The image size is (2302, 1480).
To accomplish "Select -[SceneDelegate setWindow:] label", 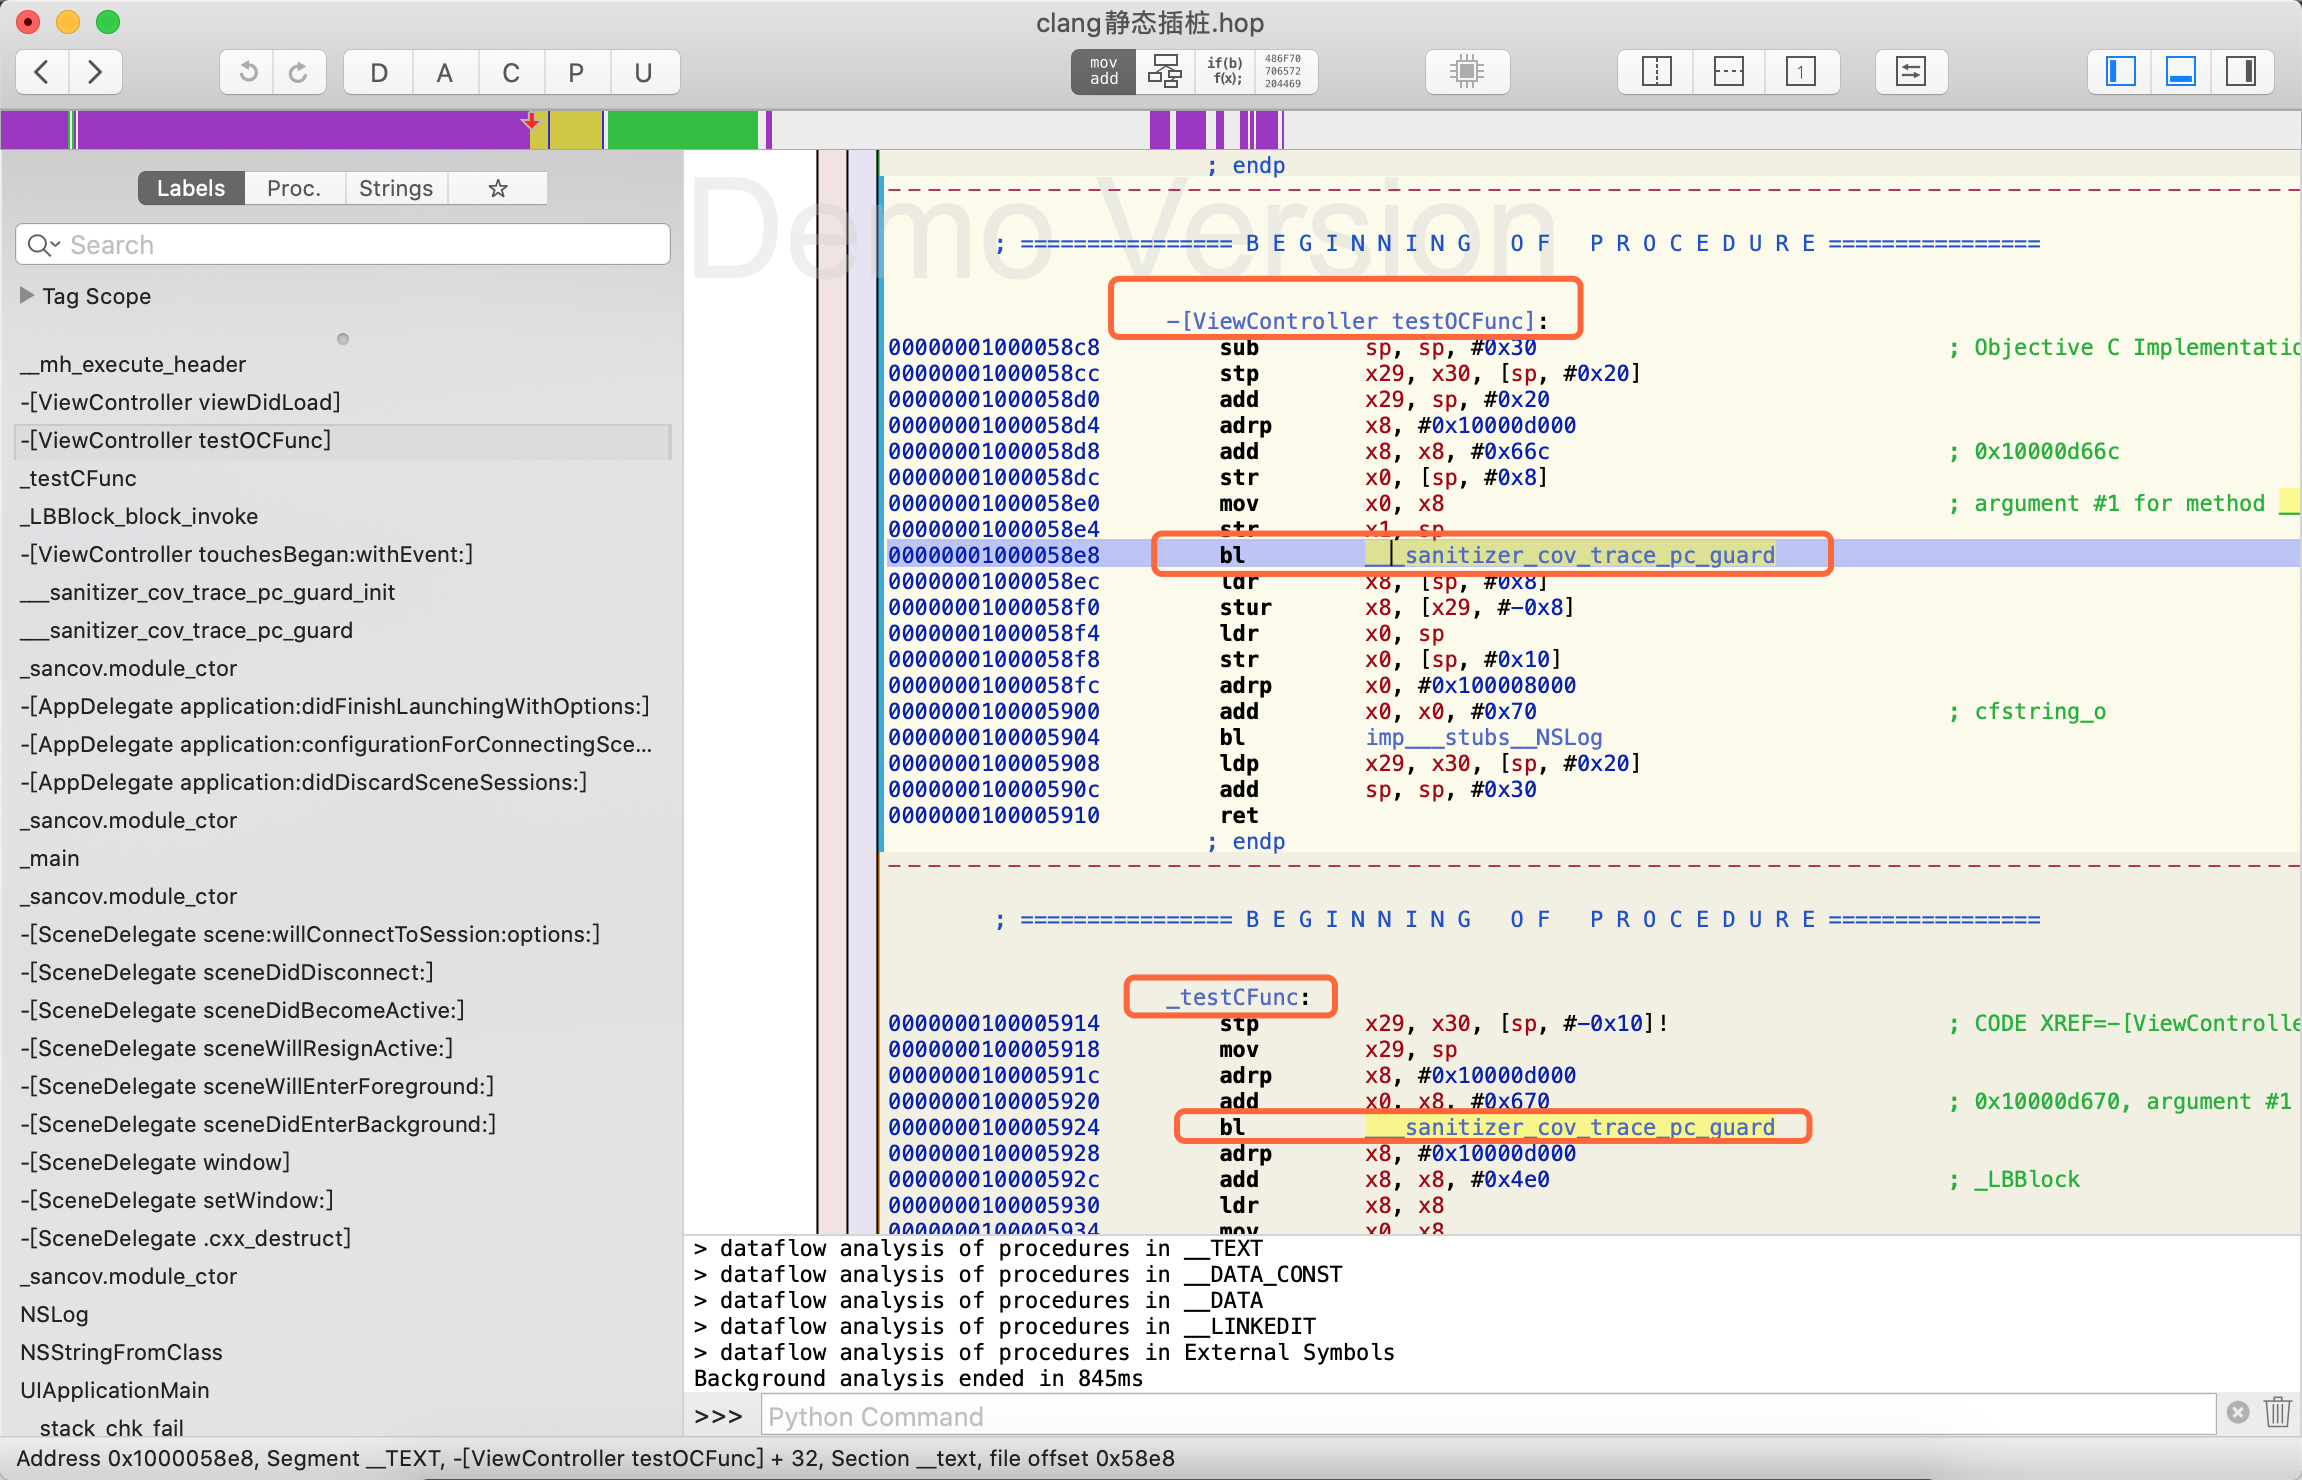I will [177, 1200].
